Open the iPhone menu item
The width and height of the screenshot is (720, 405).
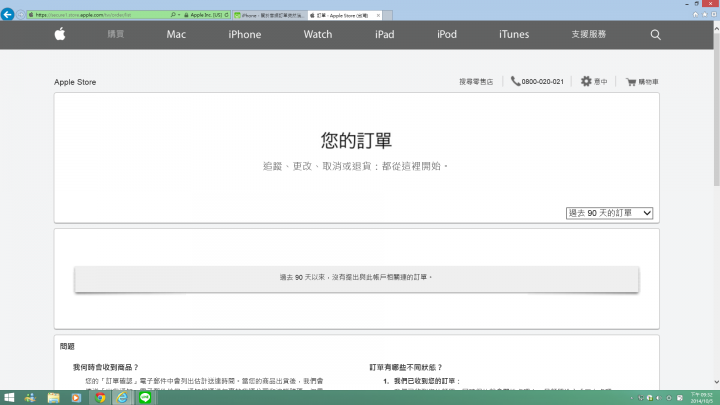(x=245, y=34)
